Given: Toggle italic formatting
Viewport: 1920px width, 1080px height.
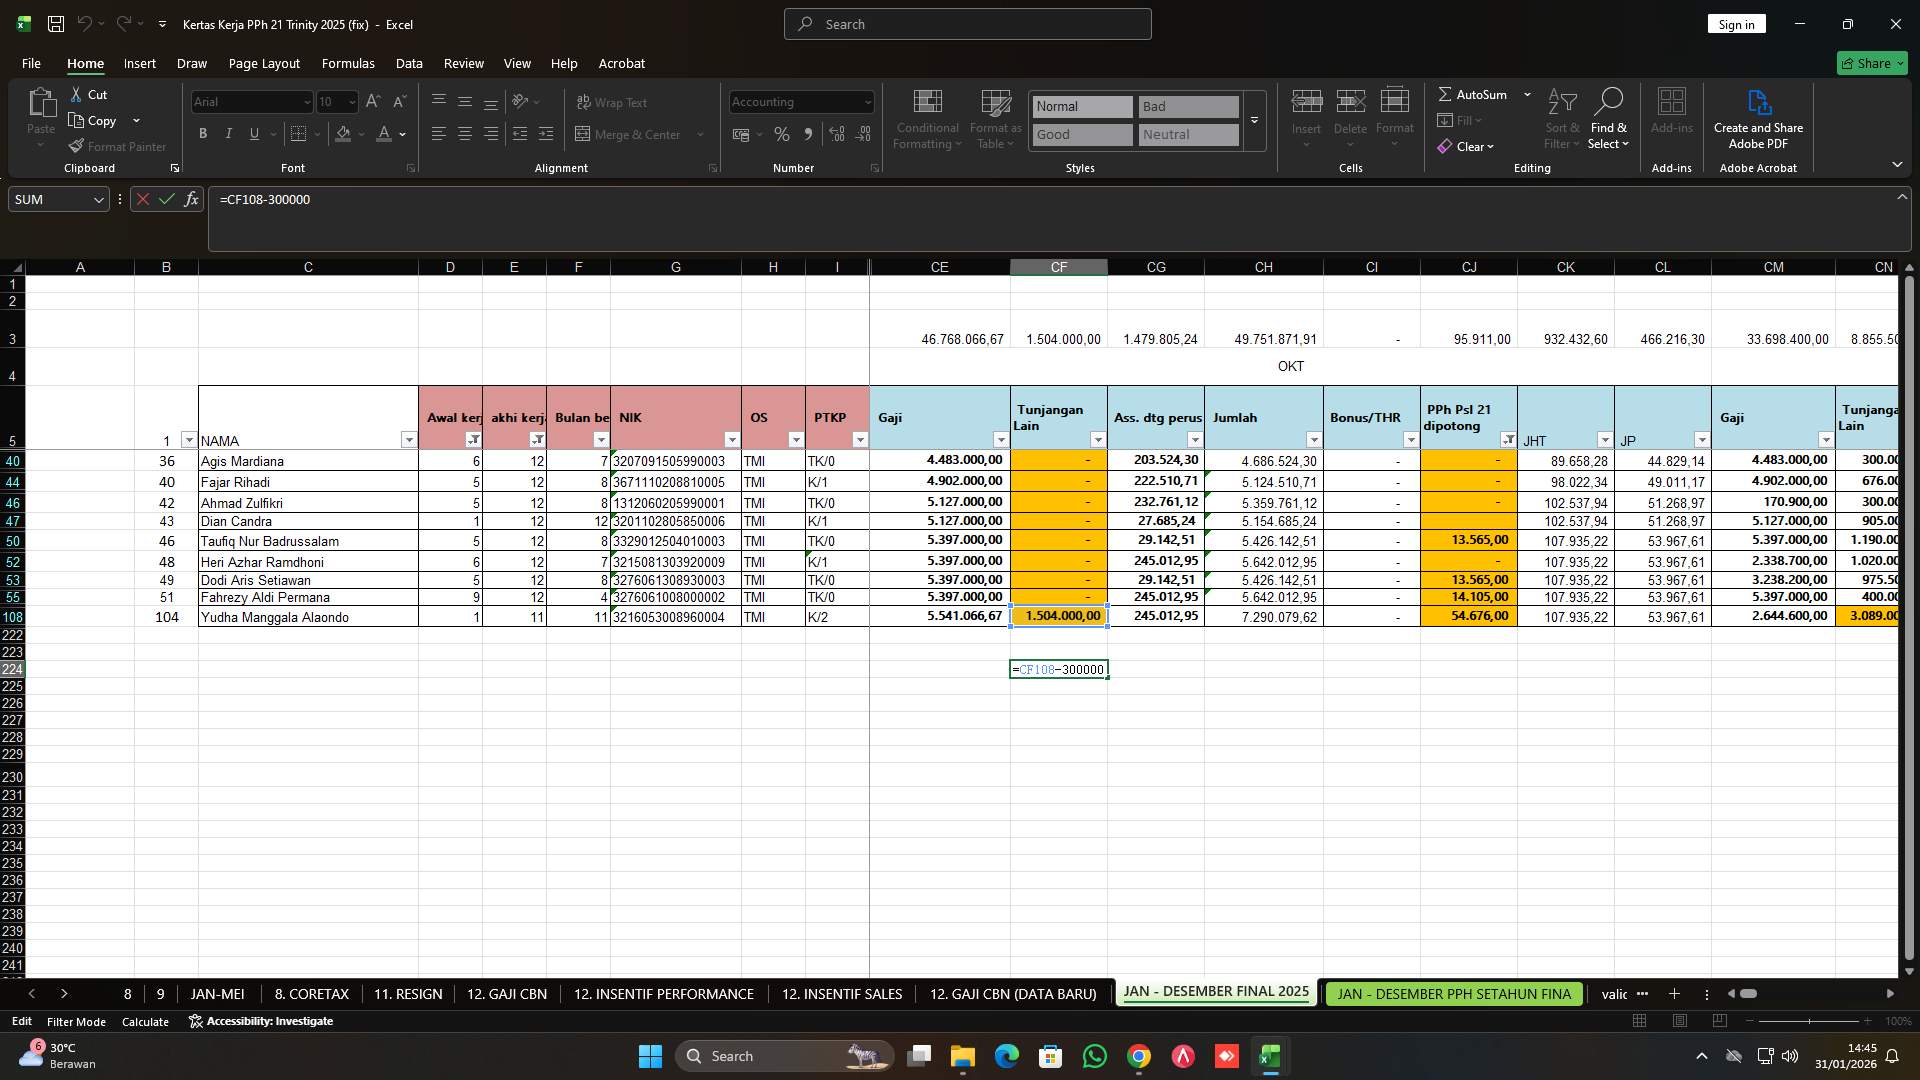Looking at the screenshot, I should pos(228,133).
